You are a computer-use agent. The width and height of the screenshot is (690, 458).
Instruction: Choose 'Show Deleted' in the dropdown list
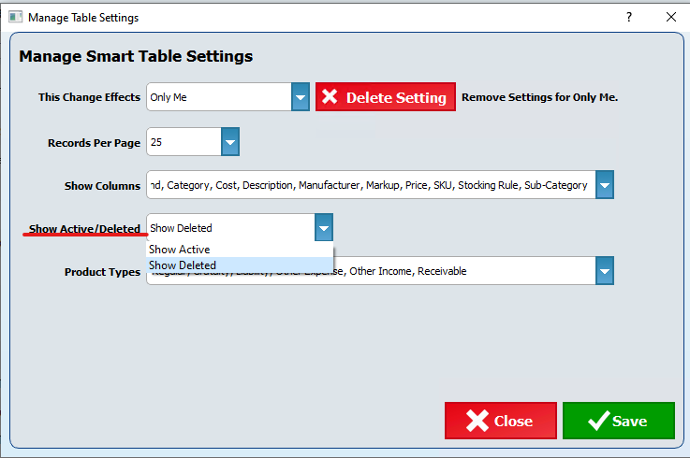183,265
